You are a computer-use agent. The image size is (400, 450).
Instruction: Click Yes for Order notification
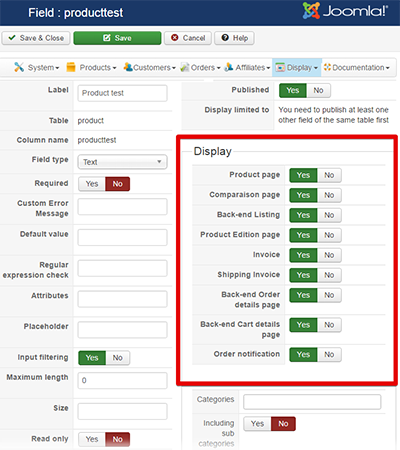tap(303, 354)
